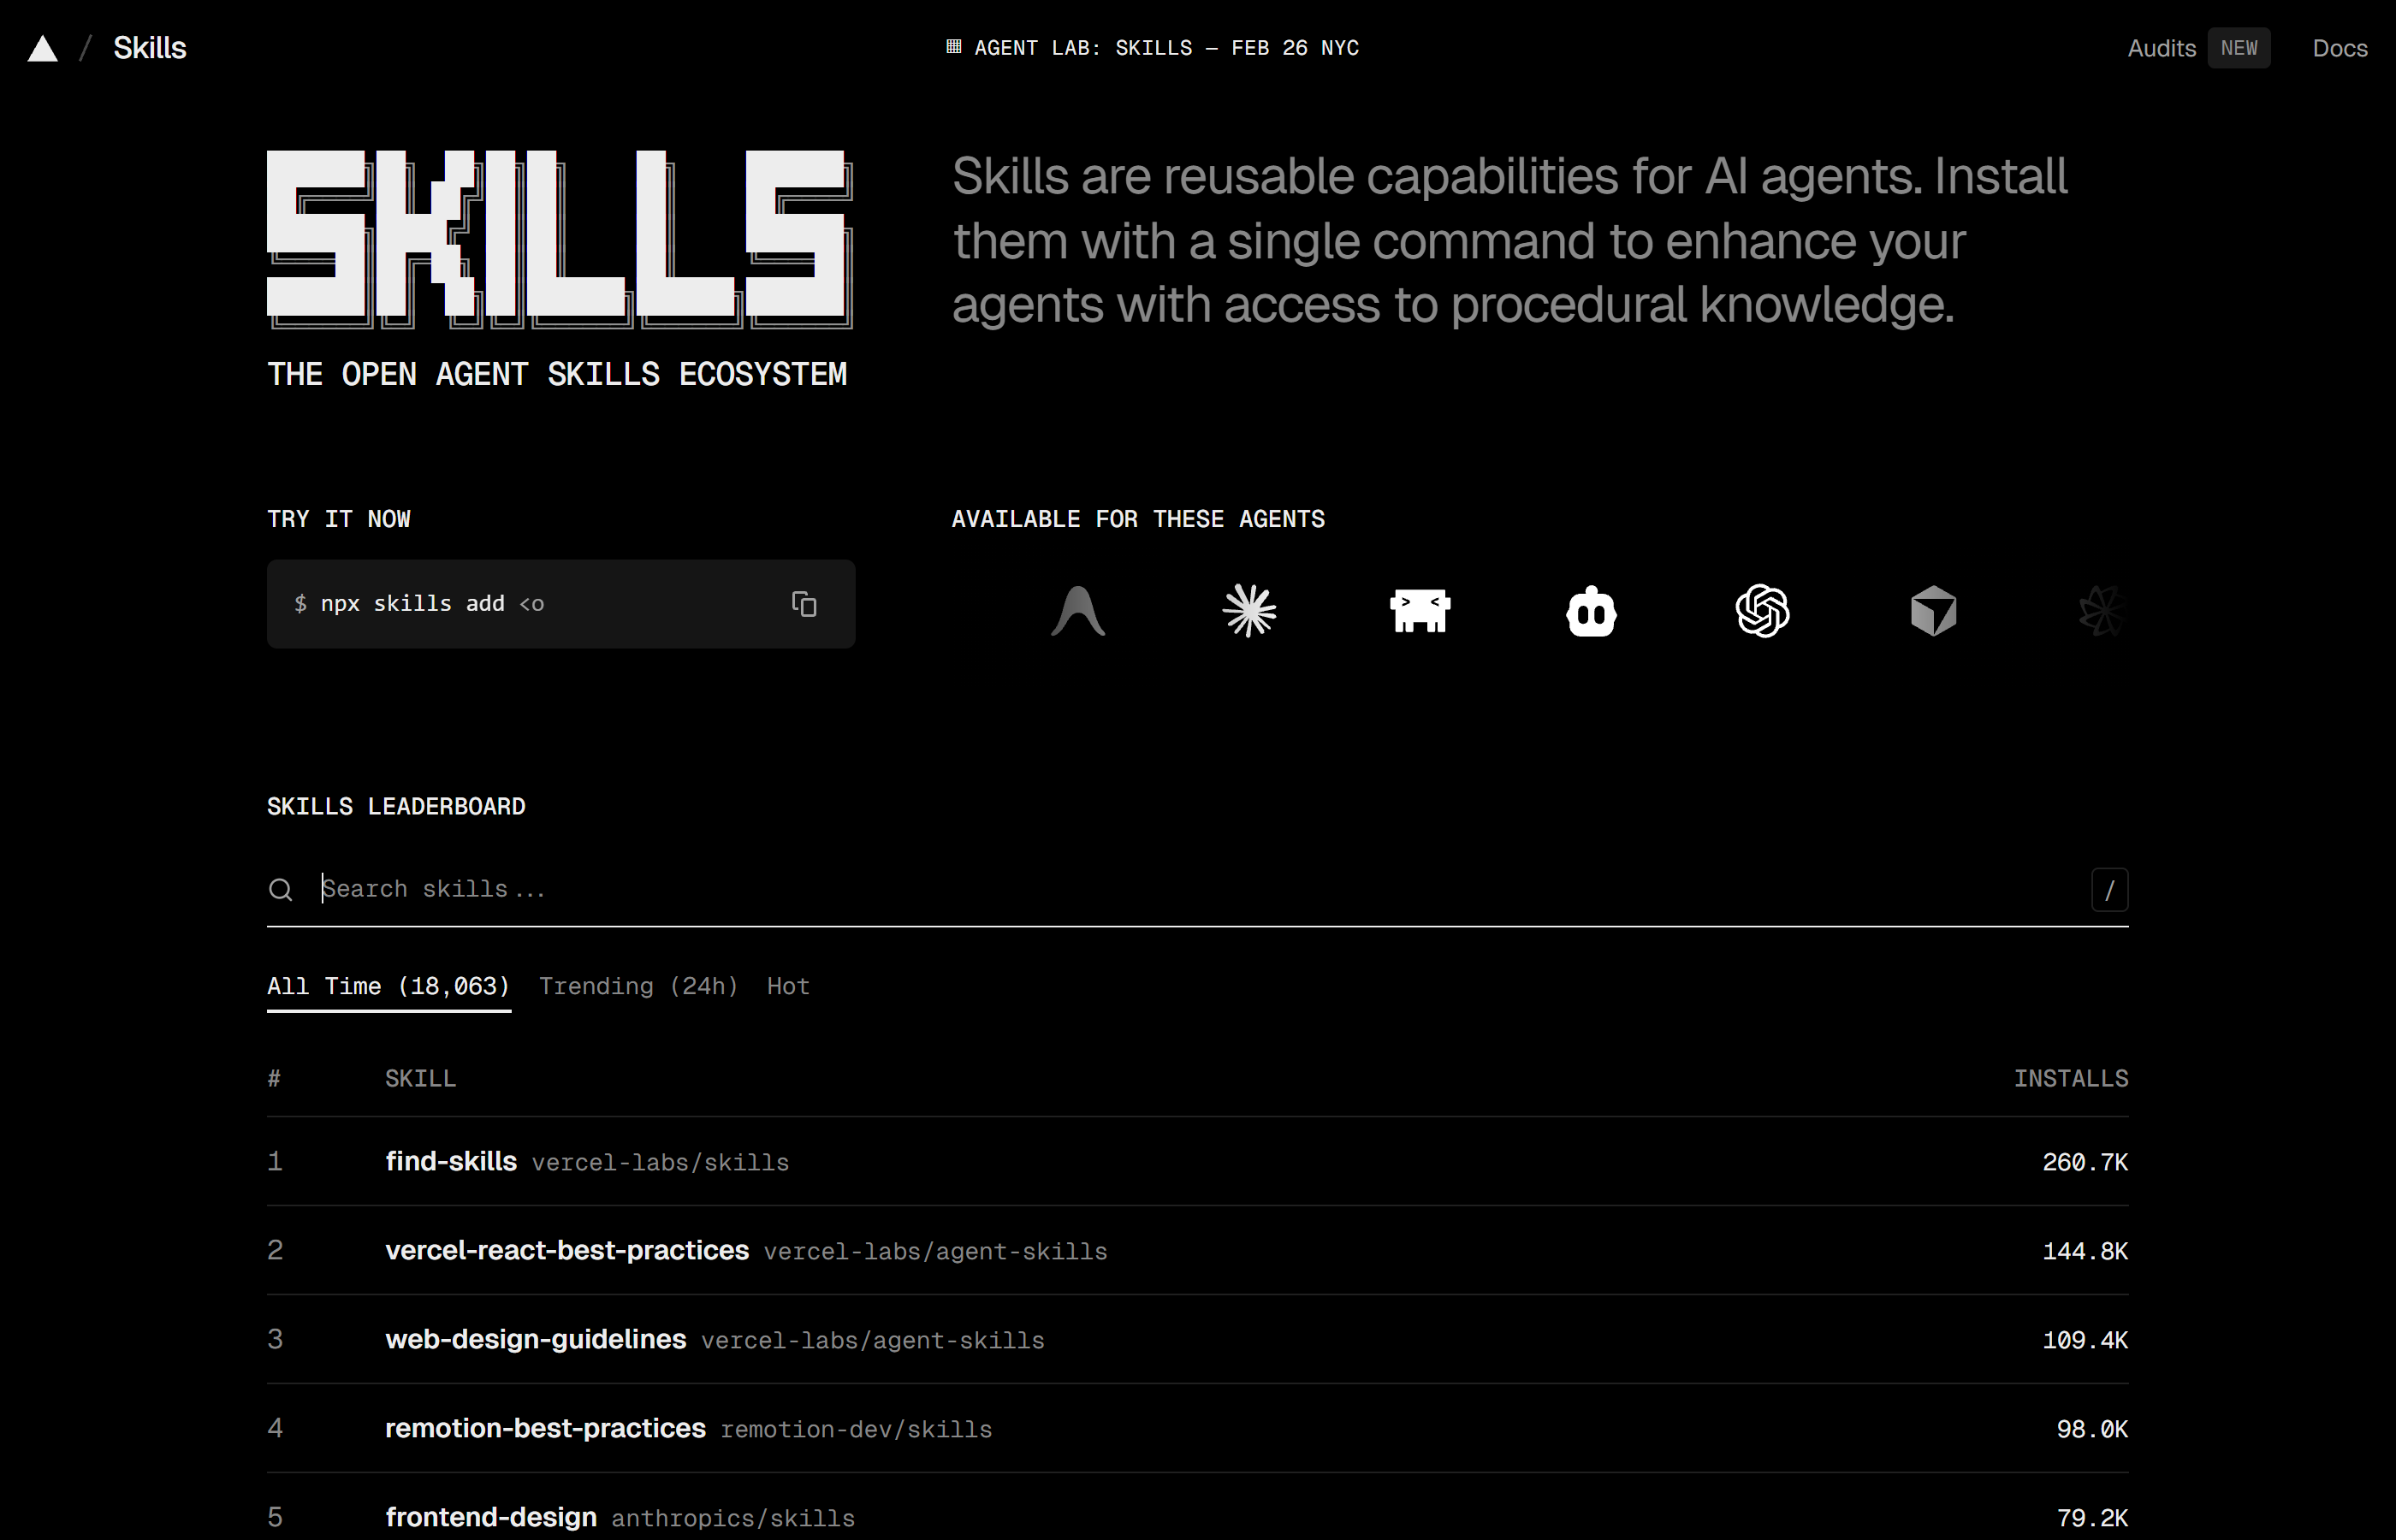The image size is (2396, 1540).
Task: Open the Docs link
Action: click(2339, 48)
